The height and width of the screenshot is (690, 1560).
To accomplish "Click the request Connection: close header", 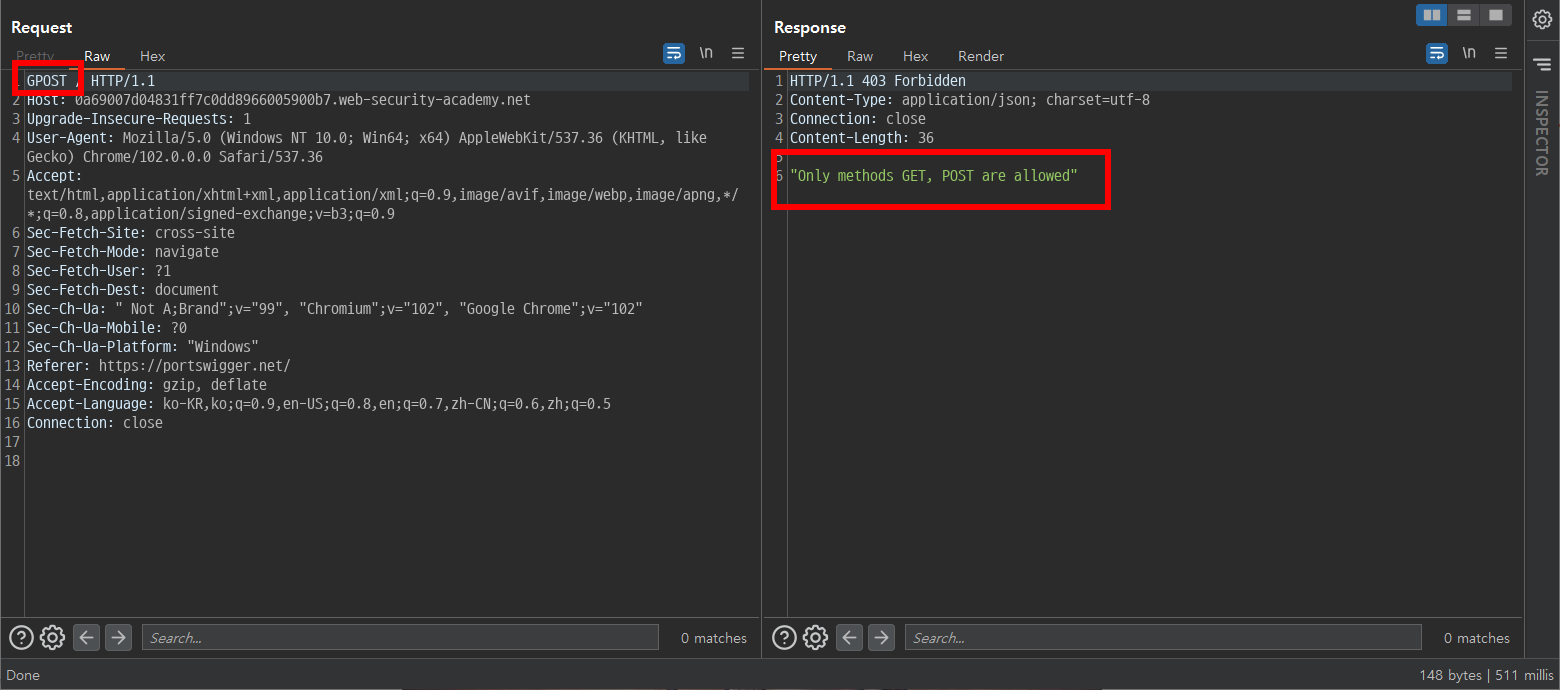I will [95, 423].
